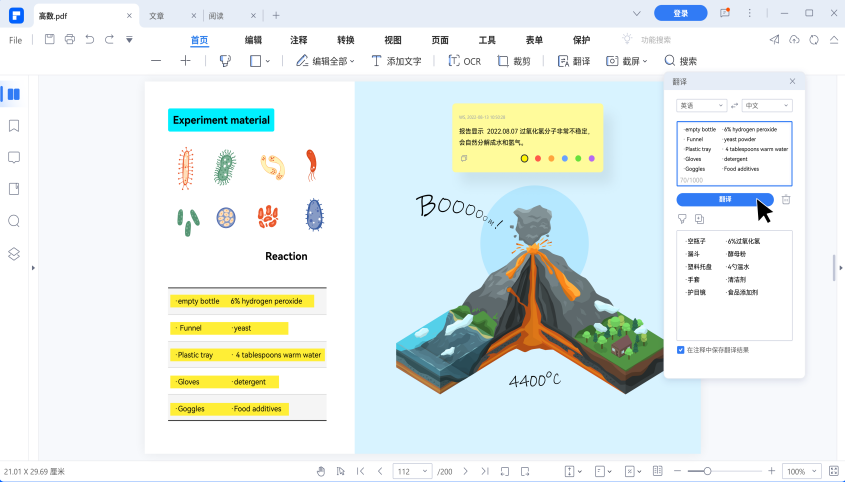Image resolution: width=845 pixels, height=482 pixels.
Task: Open the comments sidebar panel
Action: tap(14, 157)
